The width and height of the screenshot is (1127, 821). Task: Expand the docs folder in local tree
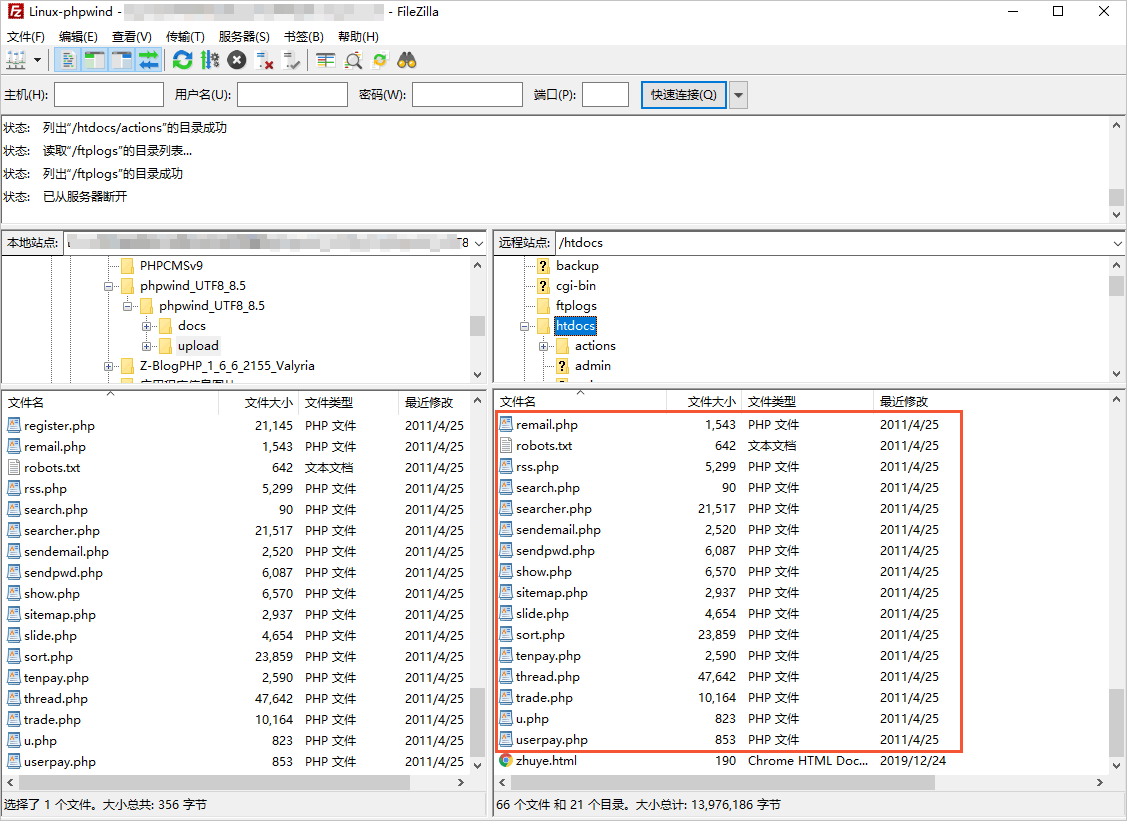(x=147, y=326)
